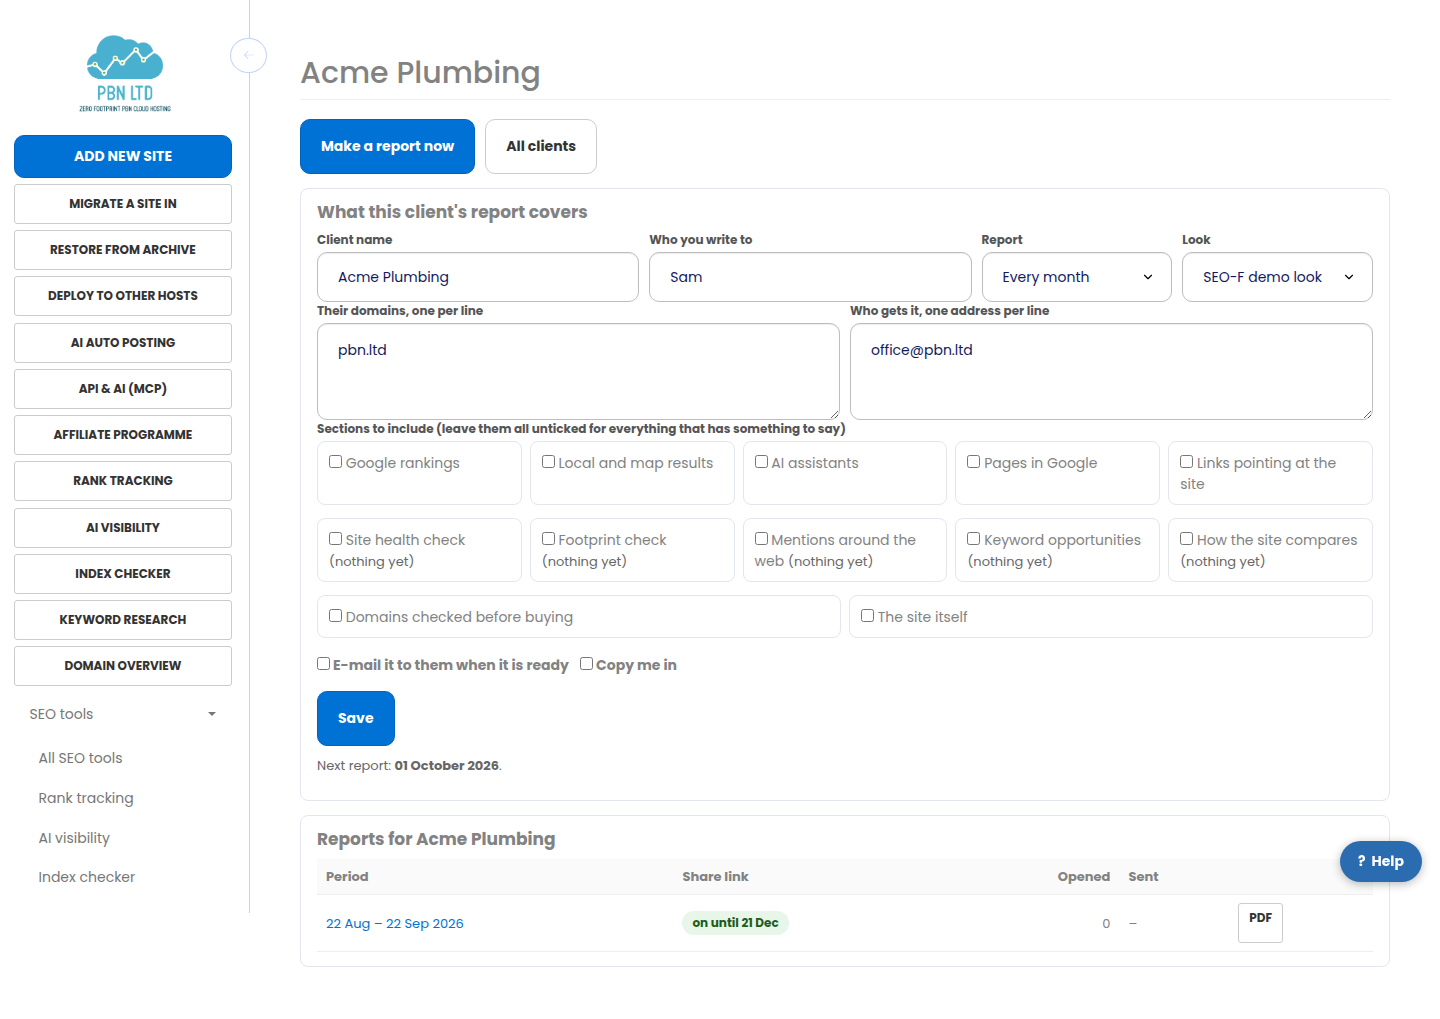Open KEYWORD RESEARCH button
The height and width of the screenshot is (1019, 1440).
(x=123, y=620)
